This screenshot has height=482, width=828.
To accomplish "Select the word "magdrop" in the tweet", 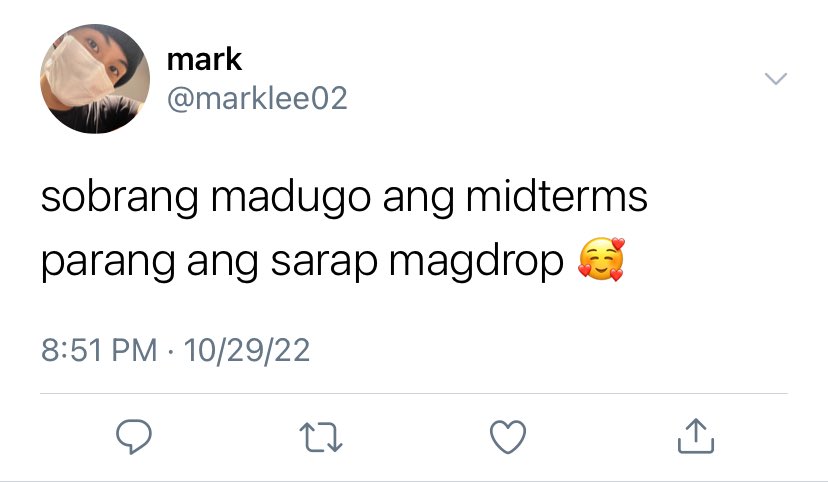I will pos(476,262).
